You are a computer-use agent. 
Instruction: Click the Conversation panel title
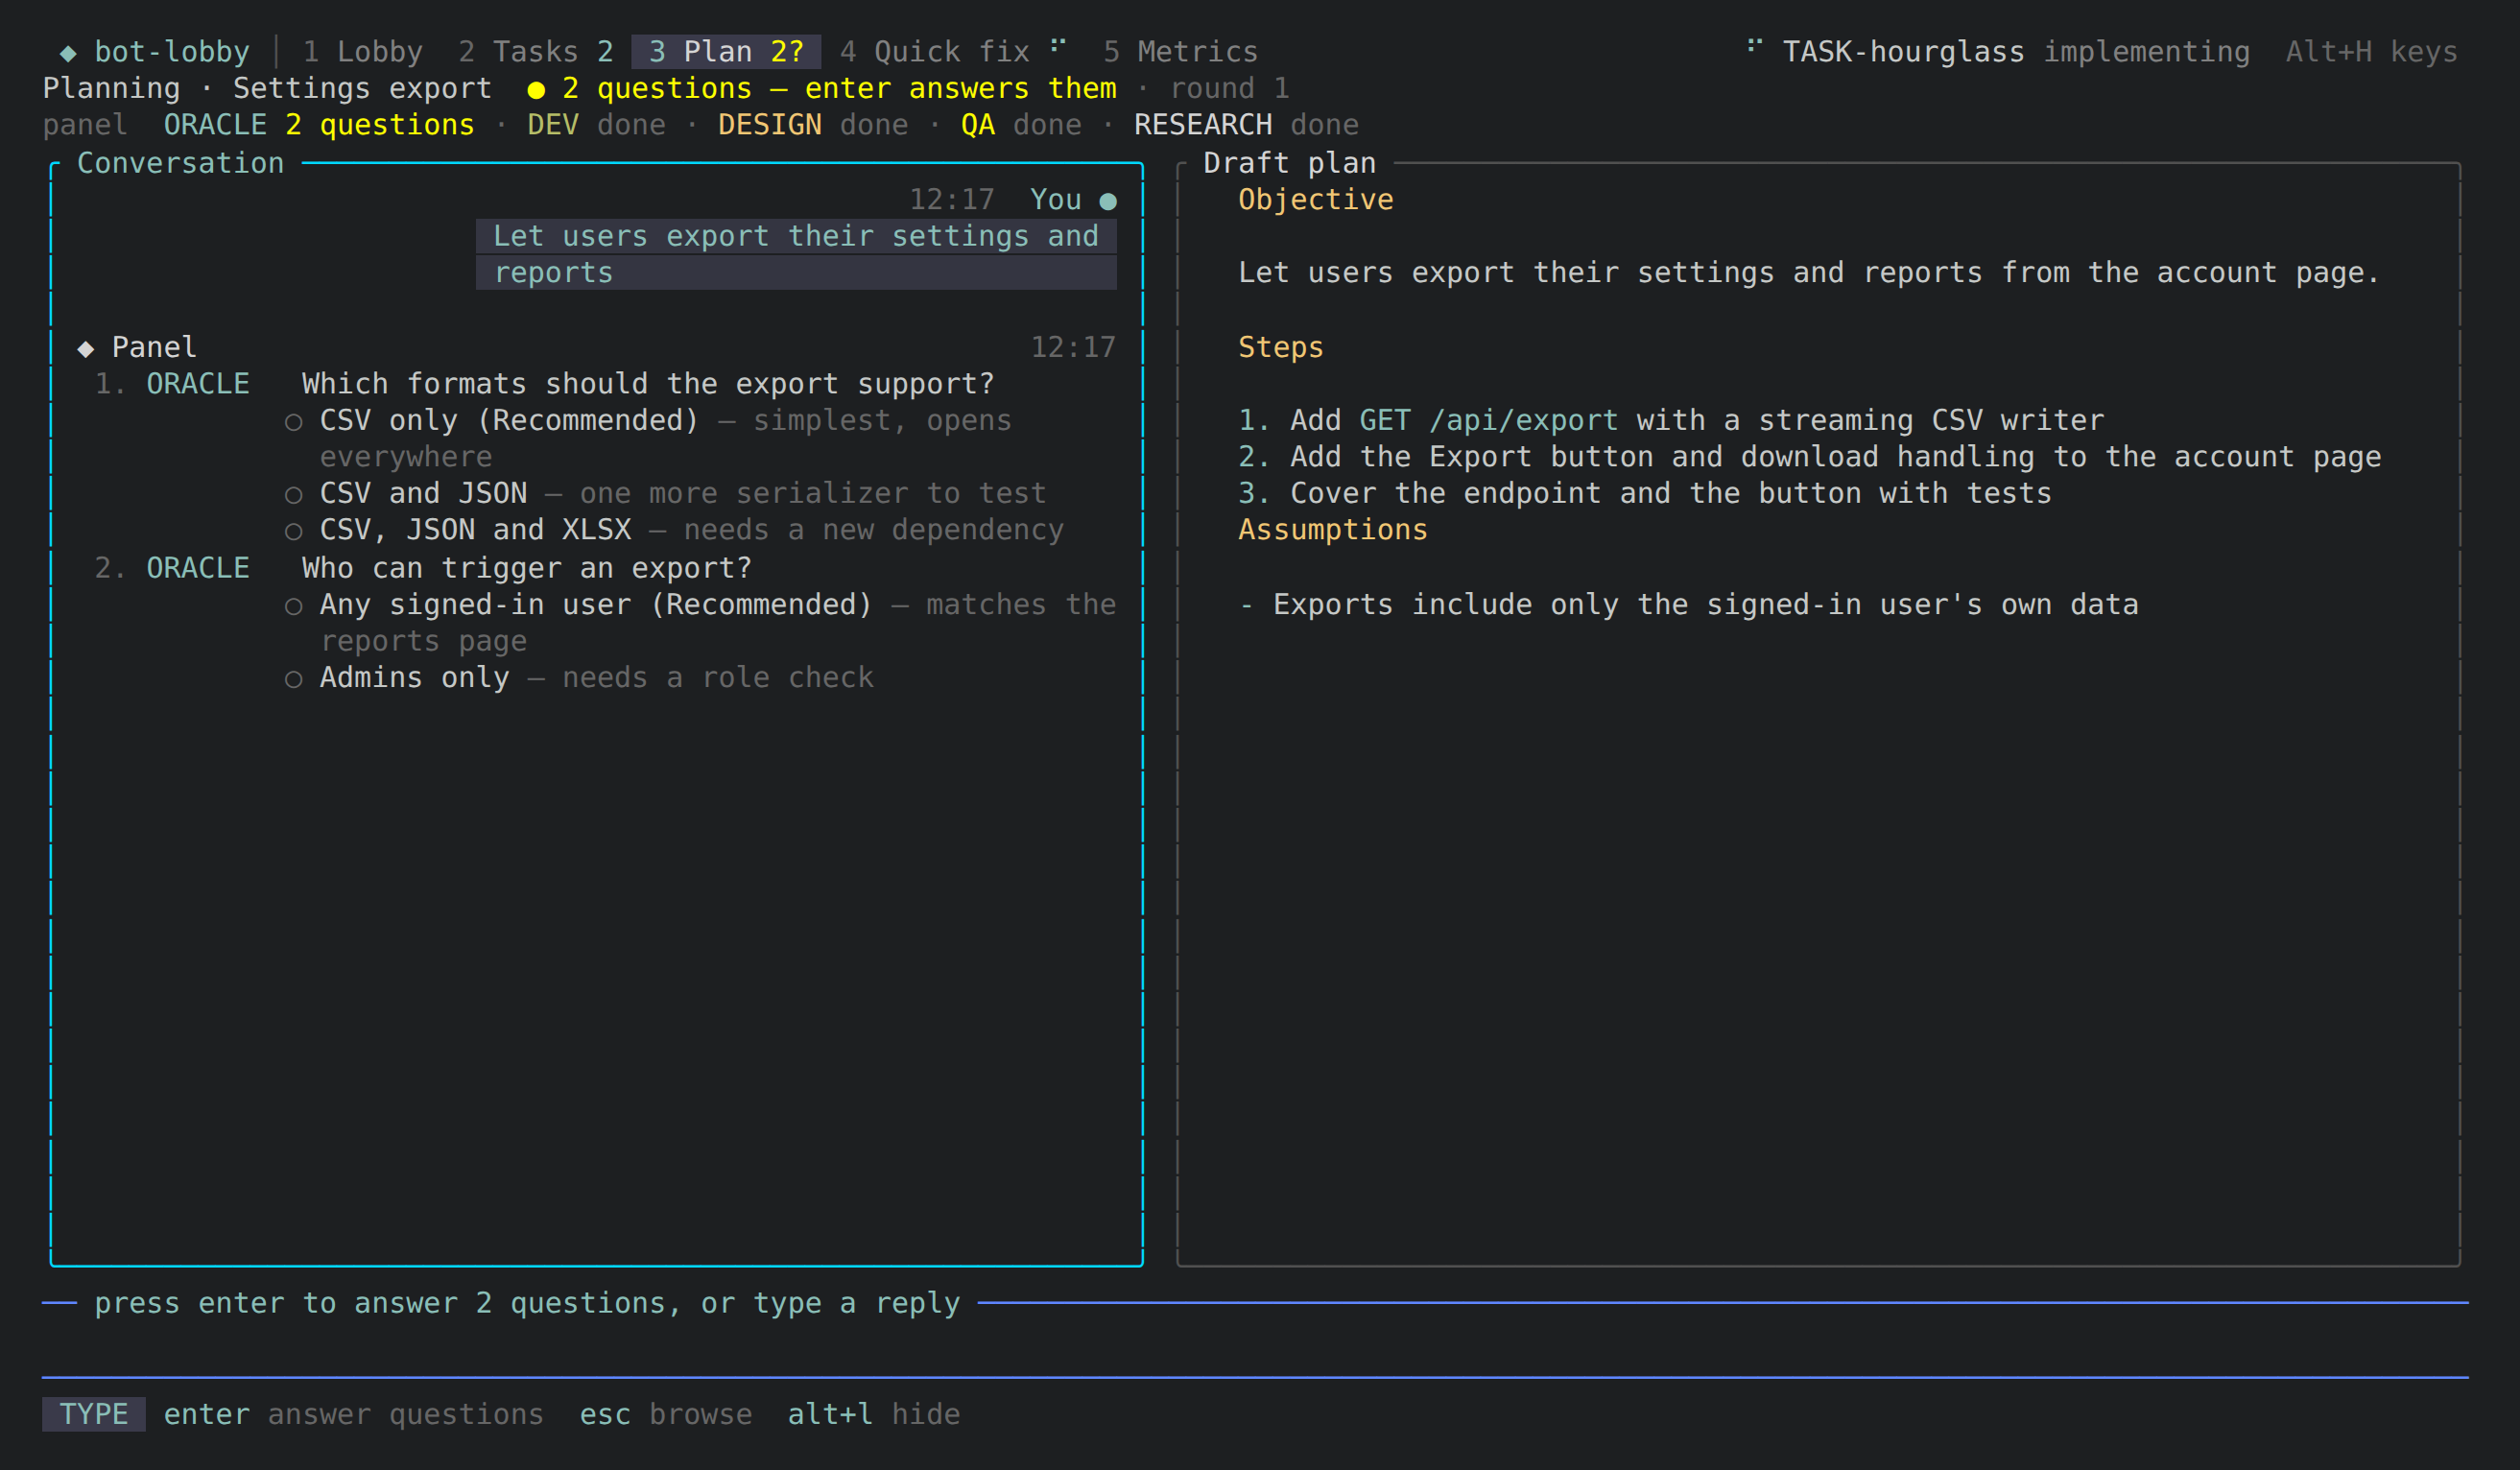pyautogui.click(x=181, y=163)
